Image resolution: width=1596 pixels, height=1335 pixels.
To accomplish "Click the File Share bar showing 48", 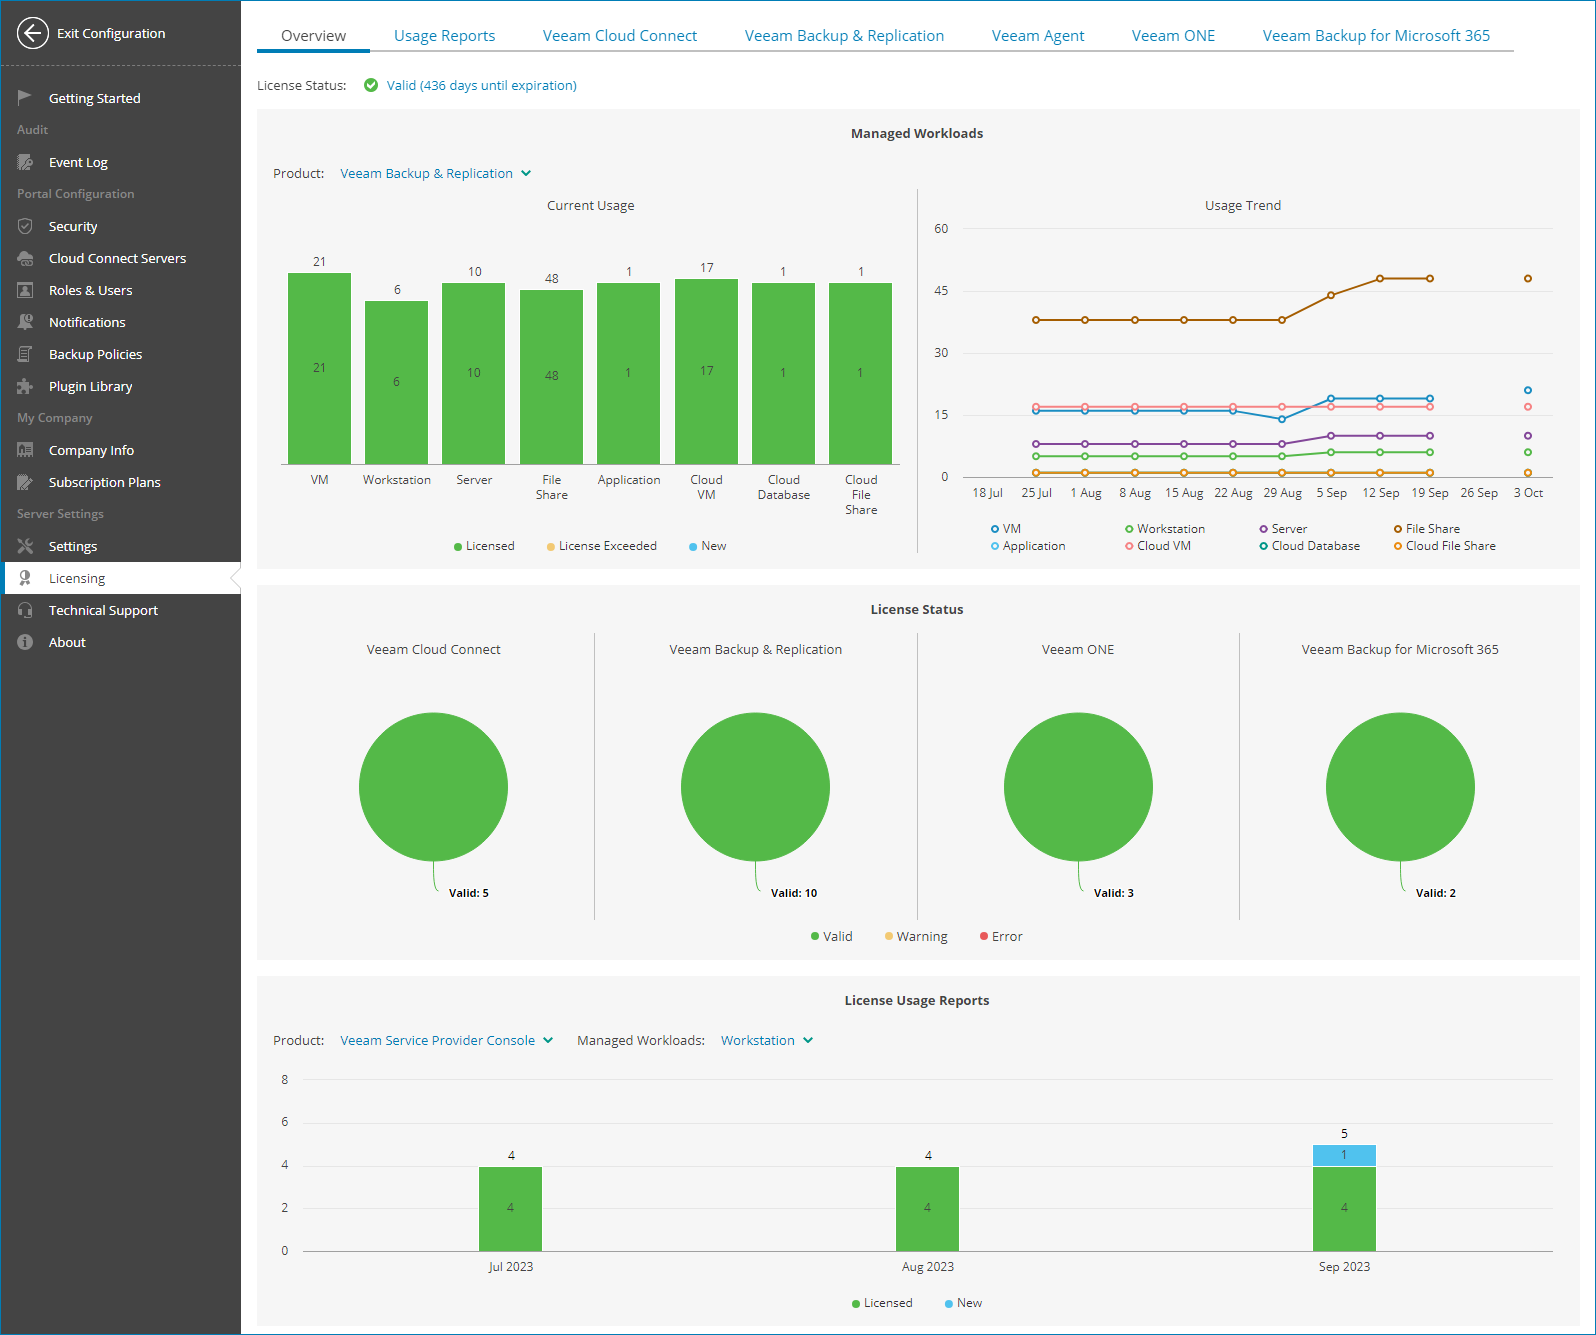I will 551,377.
